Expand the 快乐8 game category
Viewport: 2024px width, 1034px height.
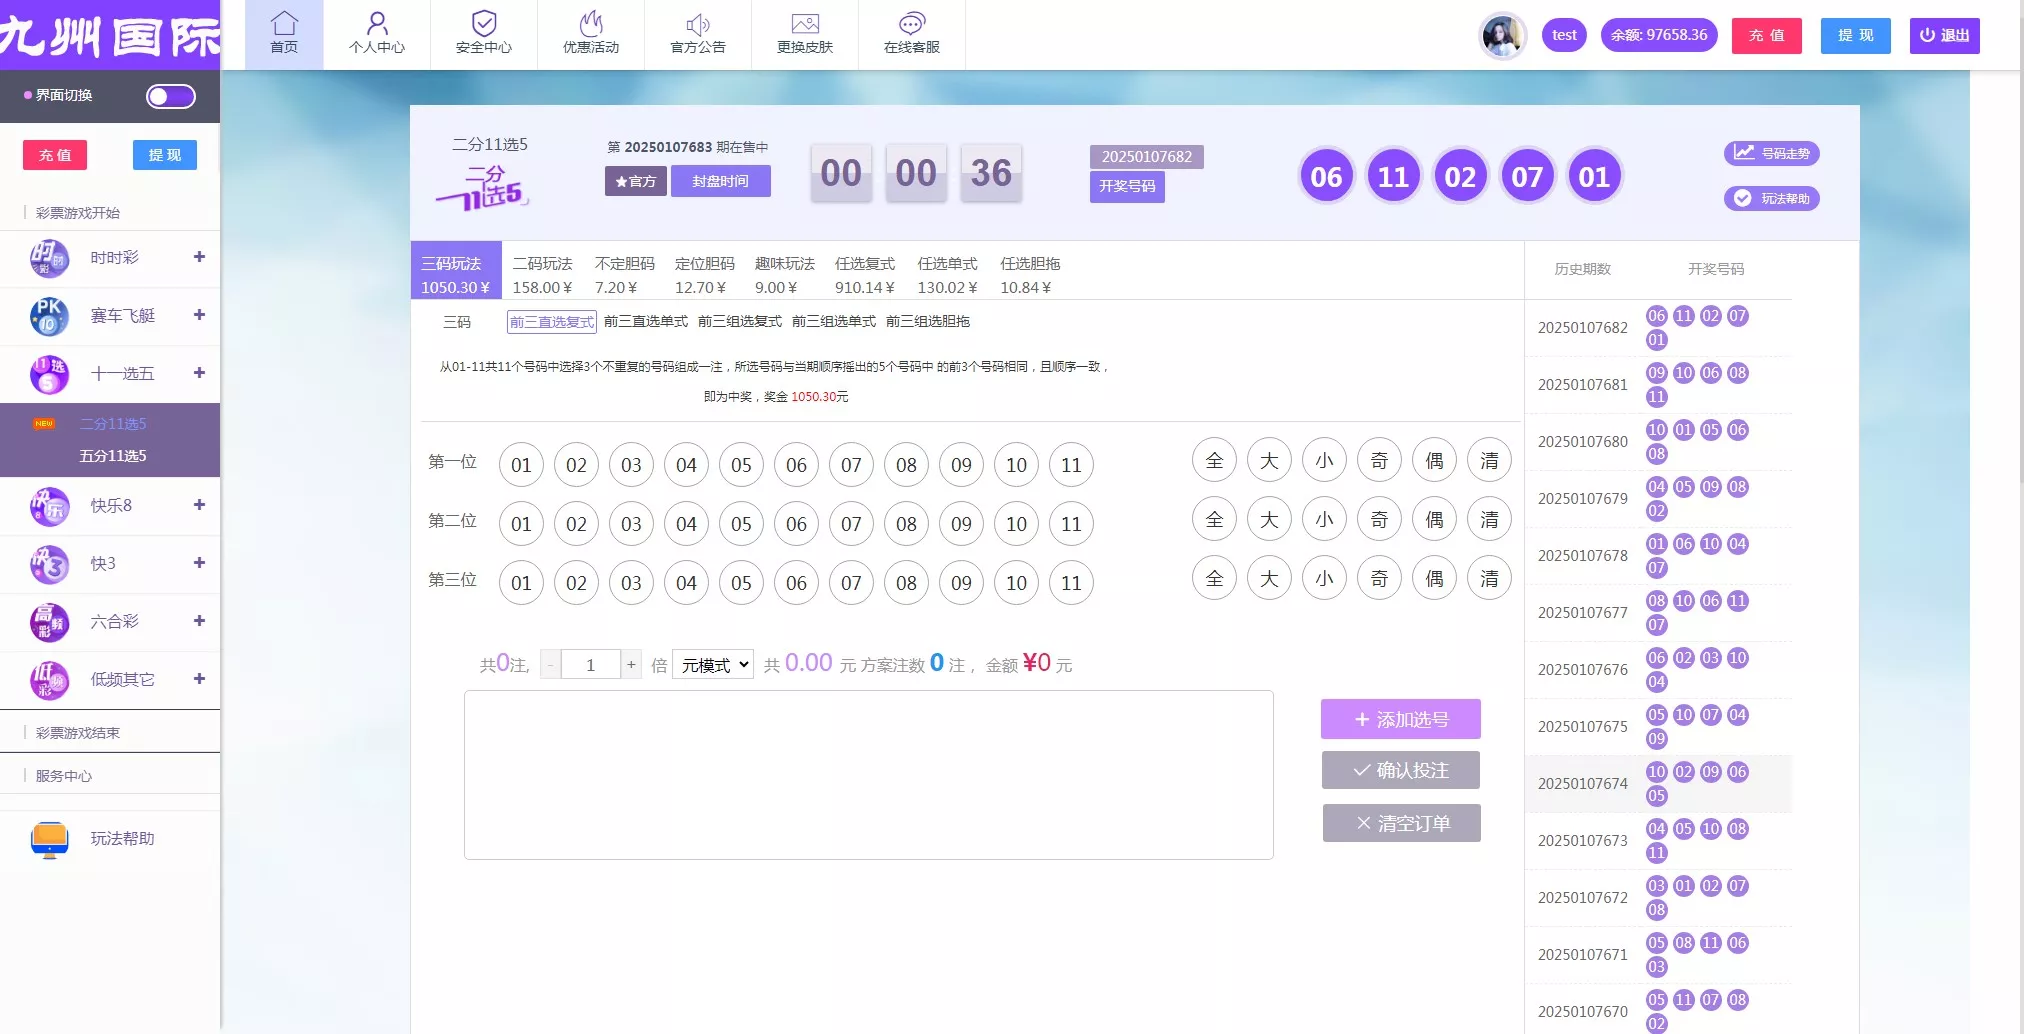coord(199,505)
